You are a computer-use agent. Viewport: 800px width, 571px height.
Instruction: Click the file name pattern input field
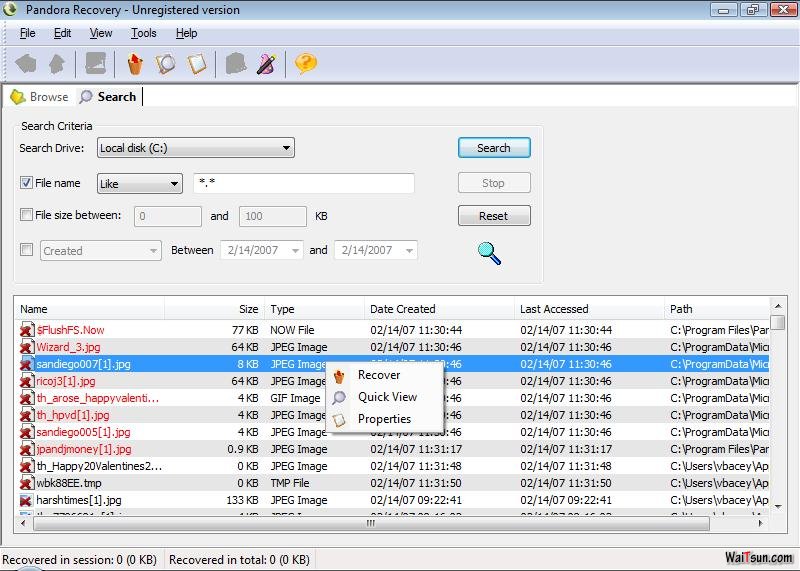click(x=303, y=184)
